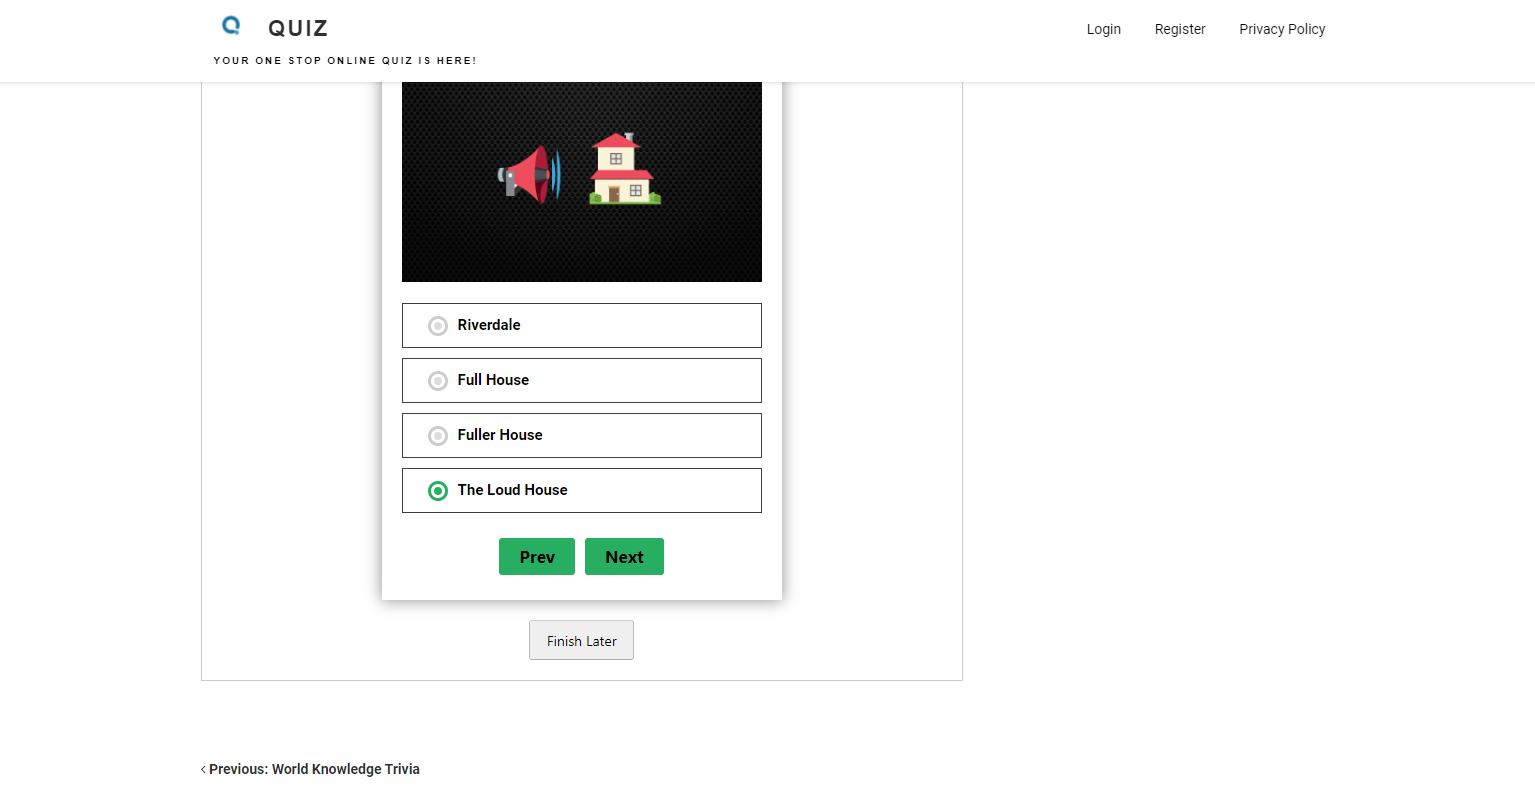The height and width of the screenshot is (793, 1535).
Task: Click the Prev button
Action: click(x=537, y=557)
